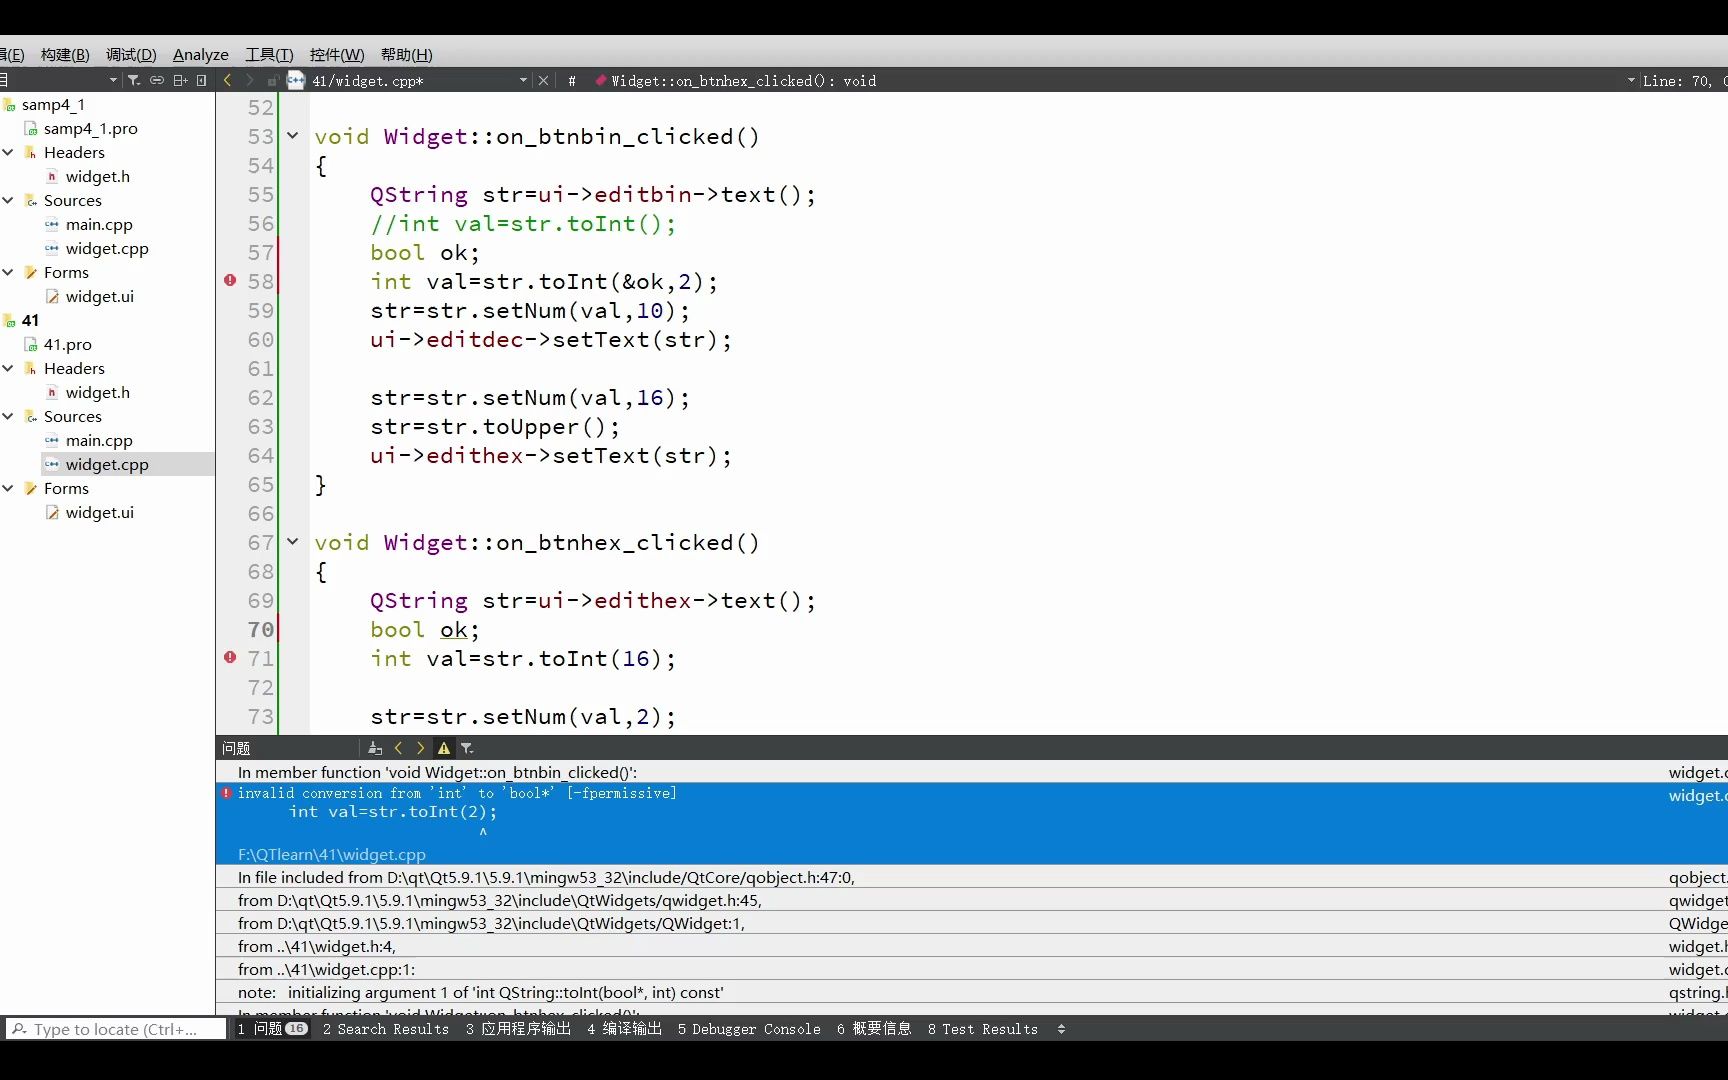Collapse samp4_1 Sources folder
This screenshot has height=1080, width=1728.
point(8,200)
